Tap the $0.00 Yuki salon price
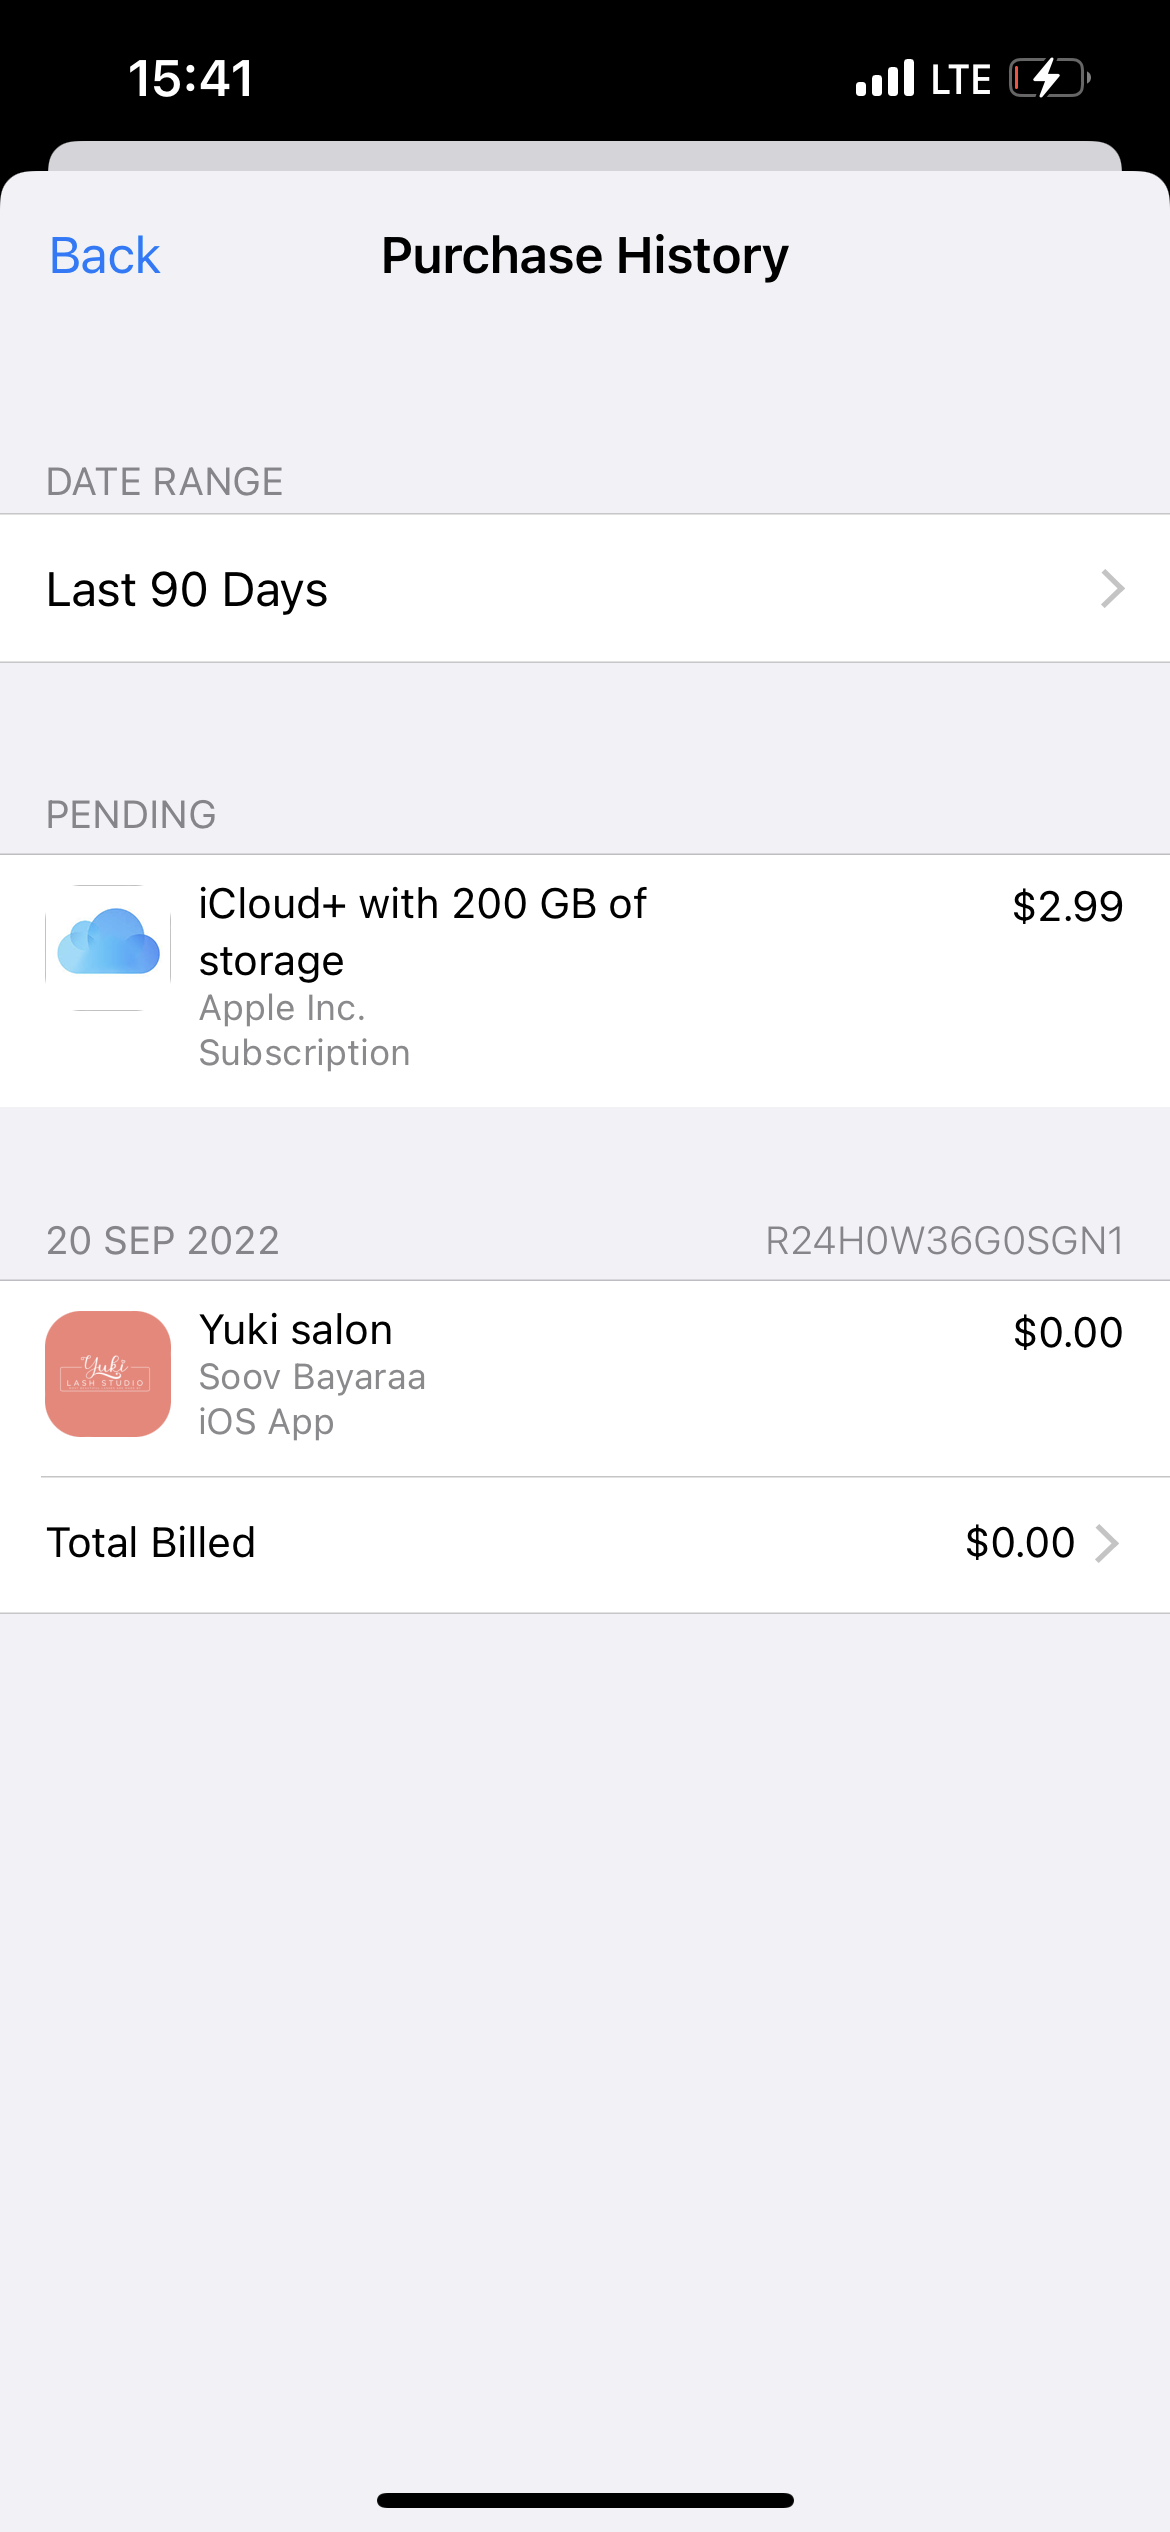Viewport: 1170px width, 2532px height. (1067, 1333)
